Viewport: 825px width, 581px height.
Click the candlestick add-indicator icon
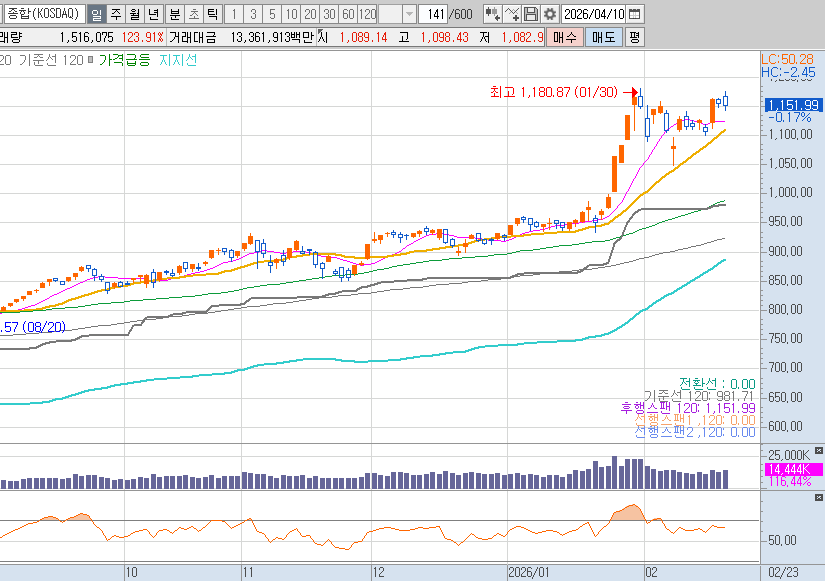click(x=492, y=14)
